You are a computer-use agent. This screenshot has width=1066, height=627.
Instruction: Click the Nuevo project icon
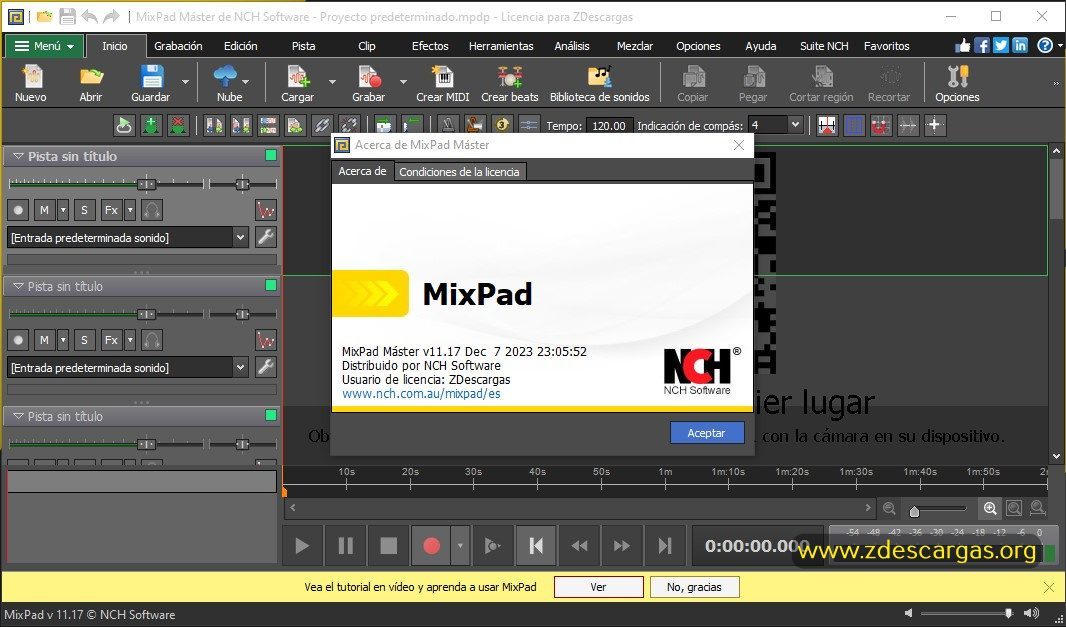31,76
